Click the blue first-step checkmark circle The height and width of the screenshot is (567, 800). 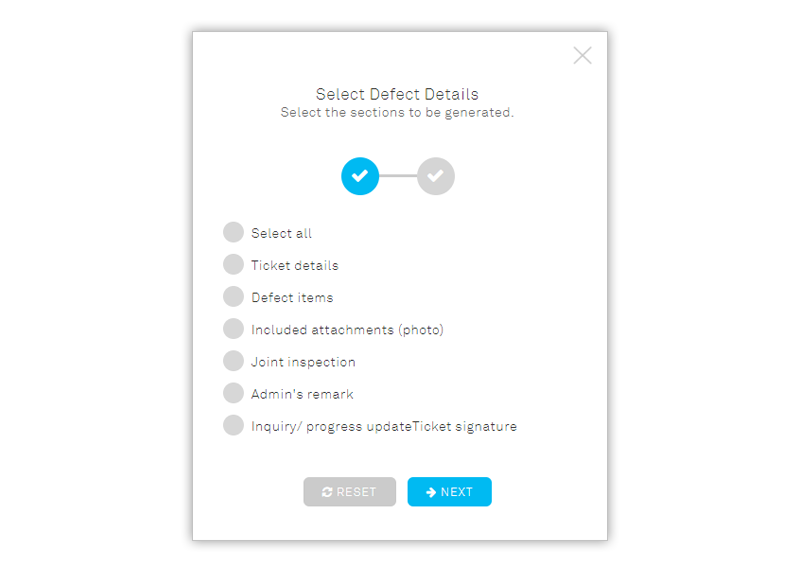(360, 176)
